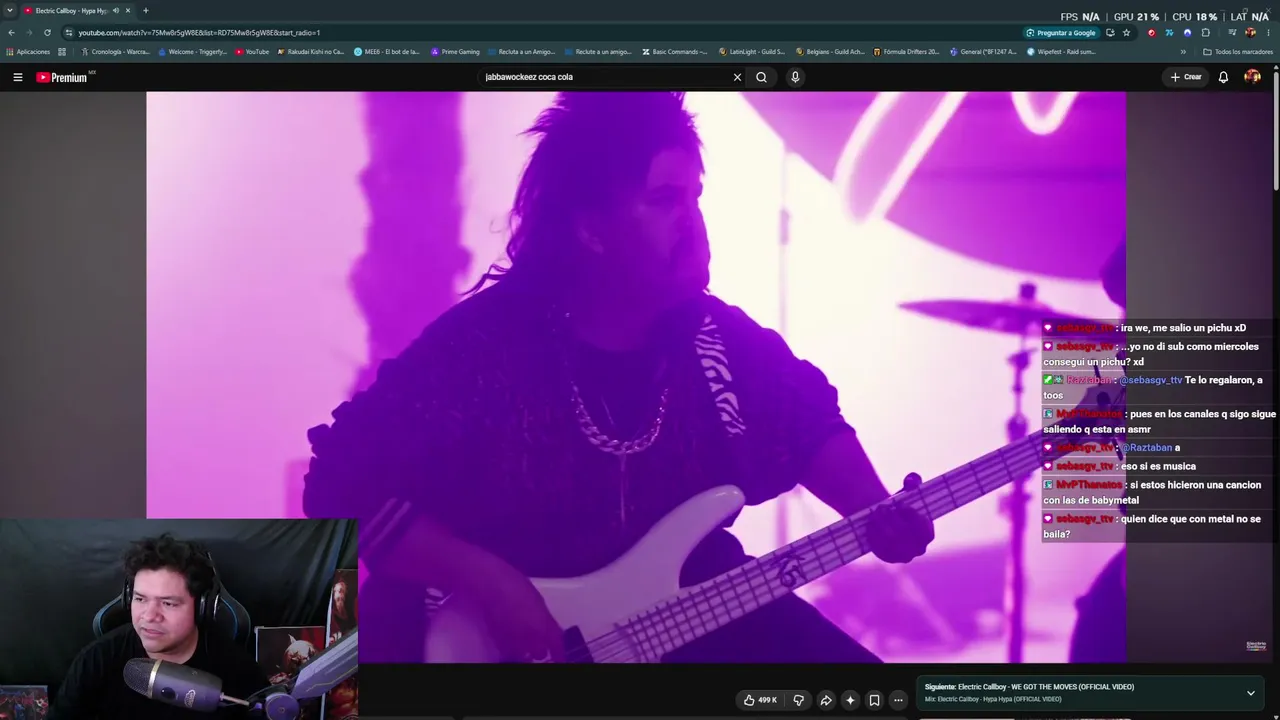This screenshot has width=1280, height=720.
Task: Click the @Raztaban mention in chat
Action: click(1146, 448)
